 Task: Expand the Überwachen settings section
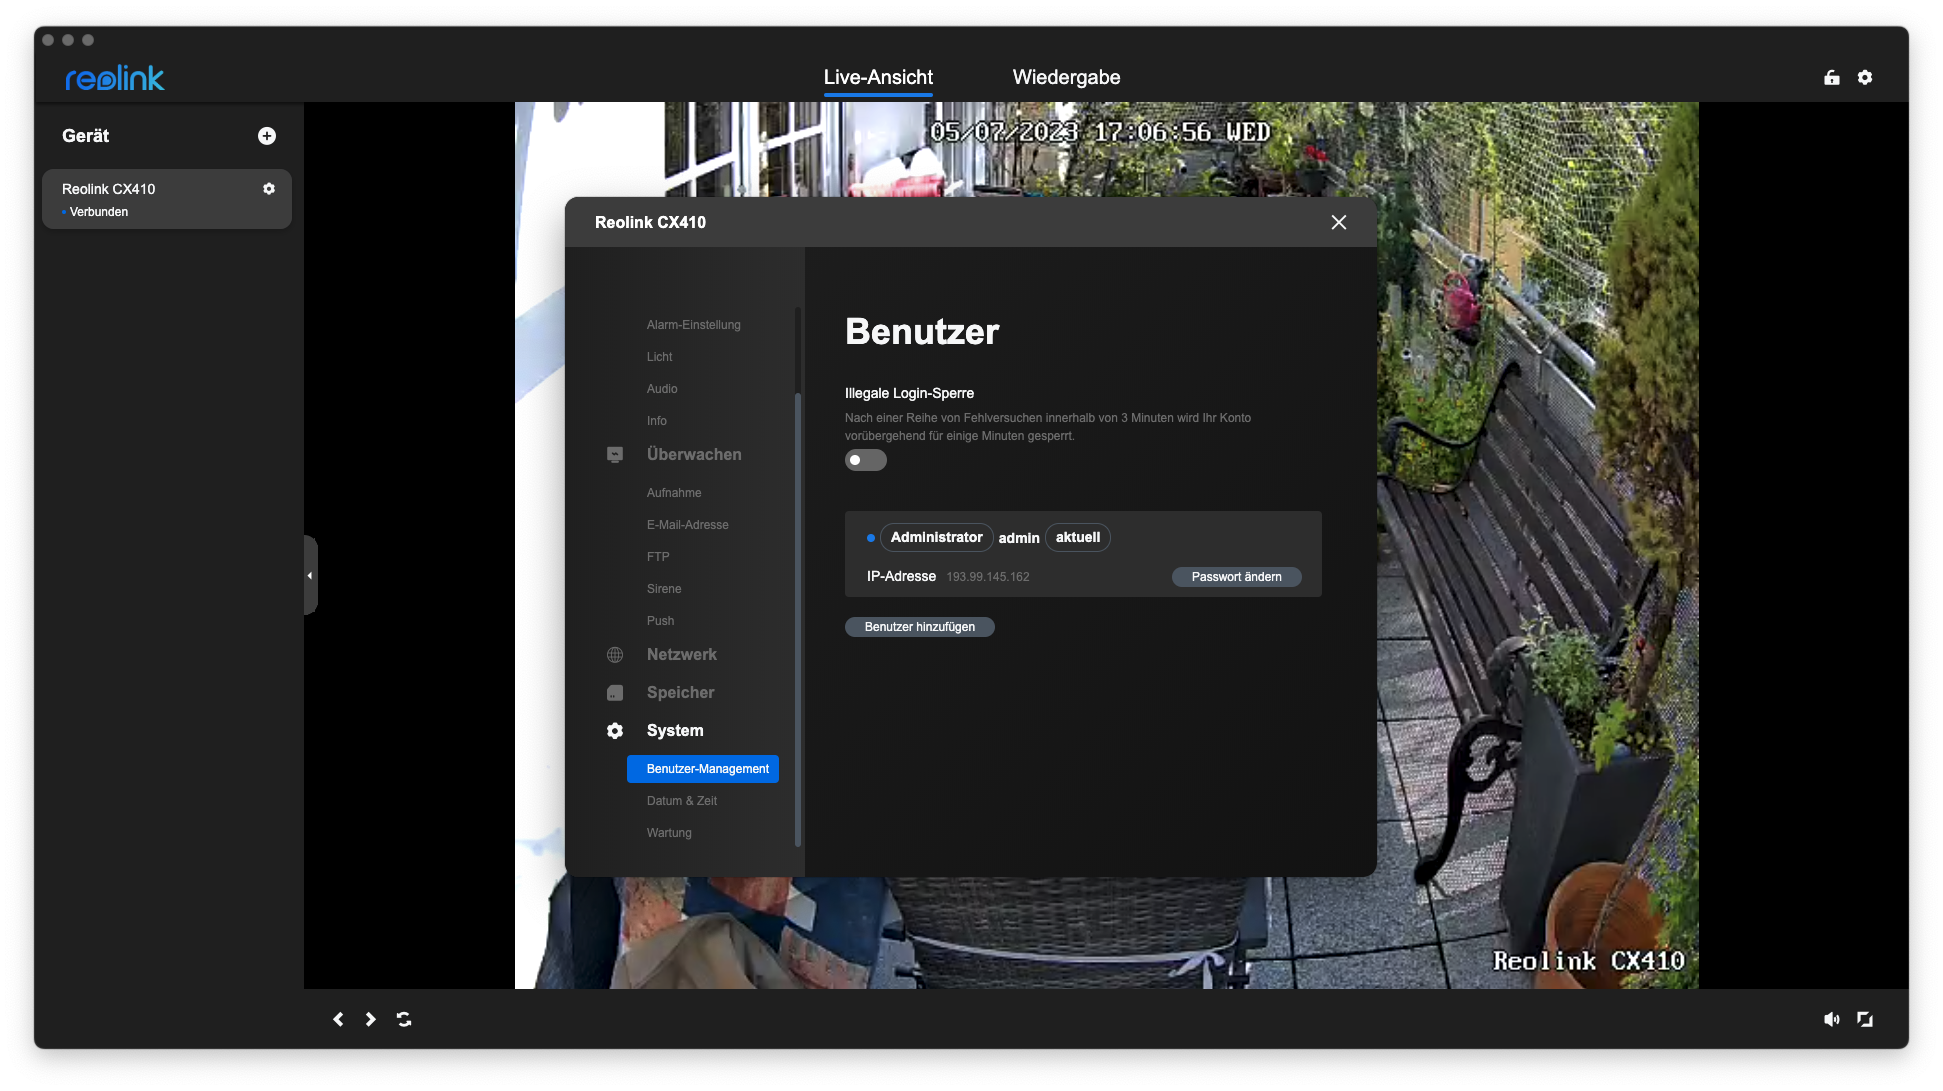click(x=693, y=455)
